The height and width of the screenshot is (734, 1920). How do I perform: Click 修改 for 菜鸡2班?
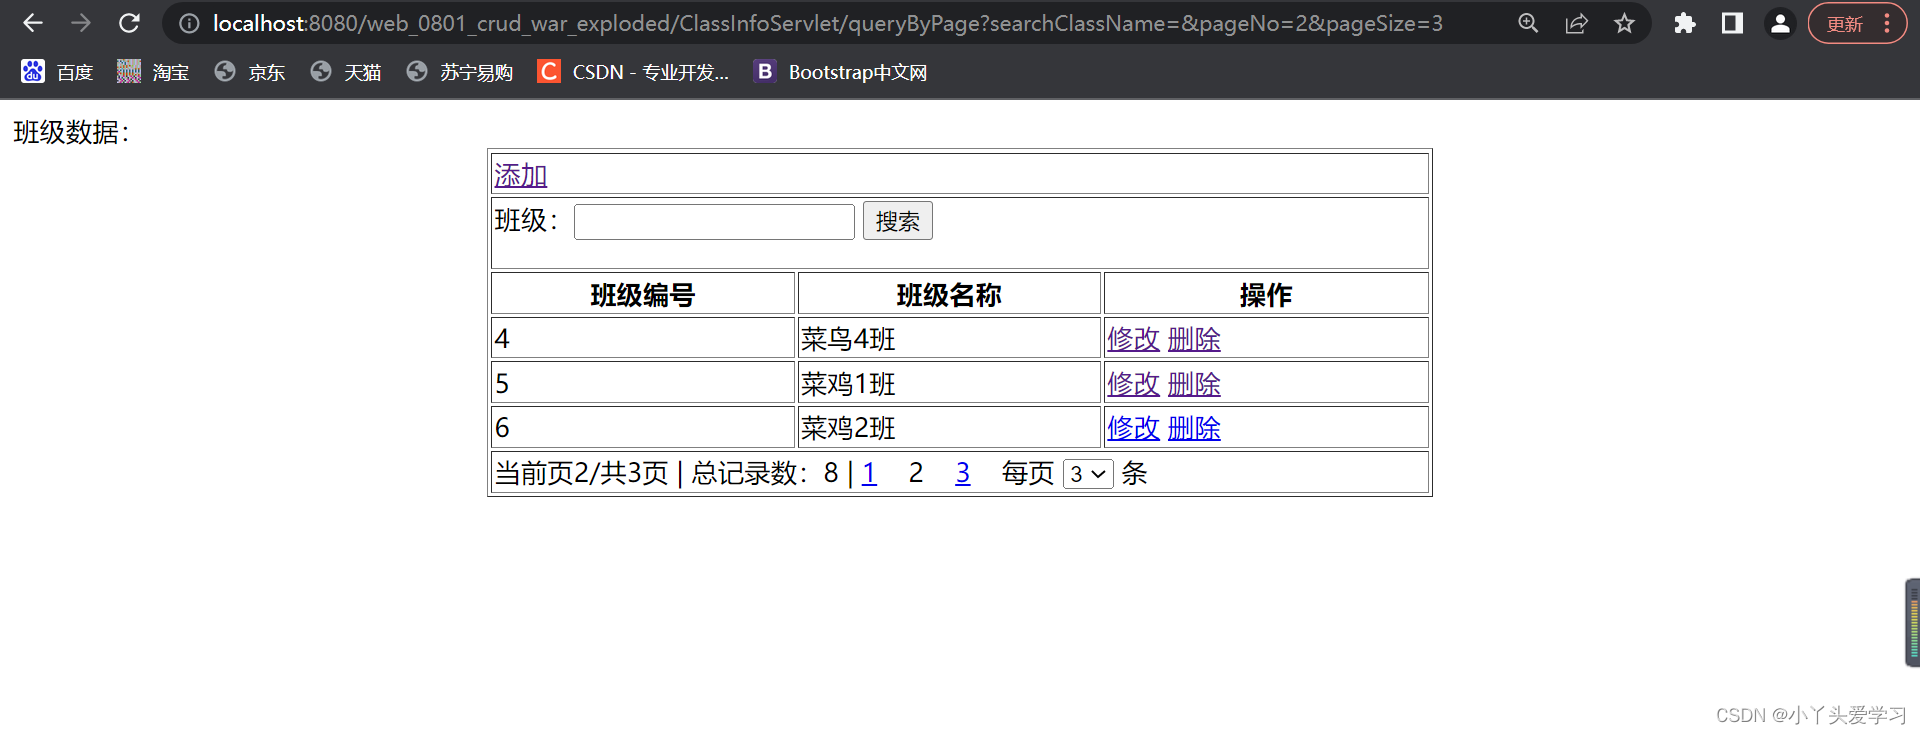point(1133,428)
